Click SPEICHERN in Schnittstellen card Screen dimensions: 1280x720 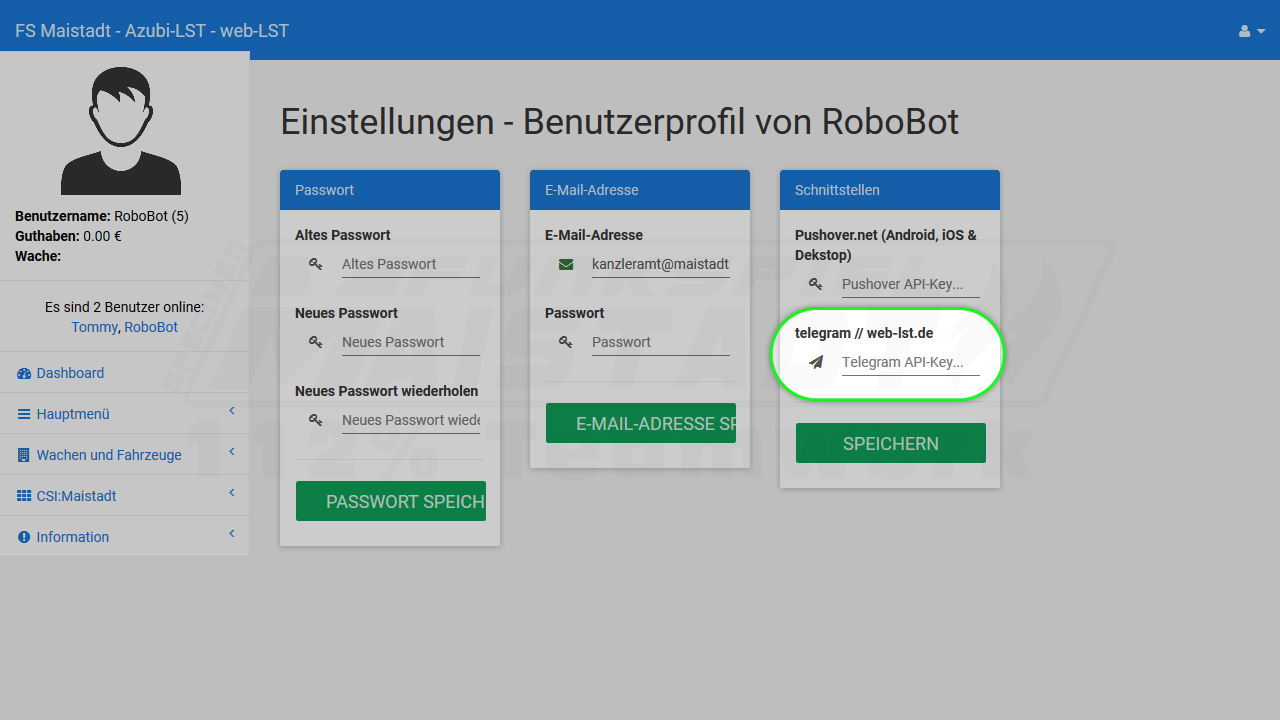tap(891, 443)
